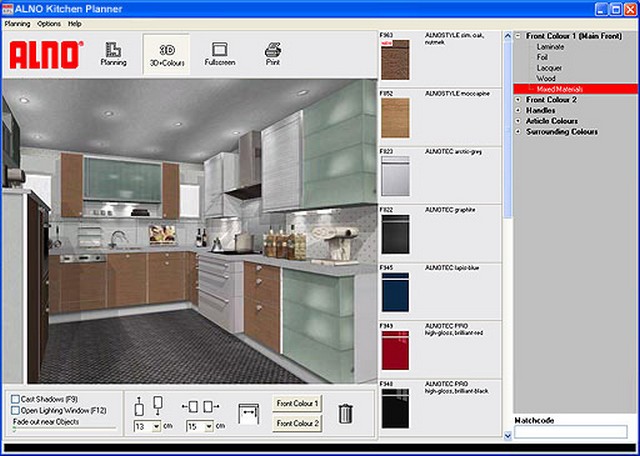Expand the Front Colour 2 node

click(518, 100)
